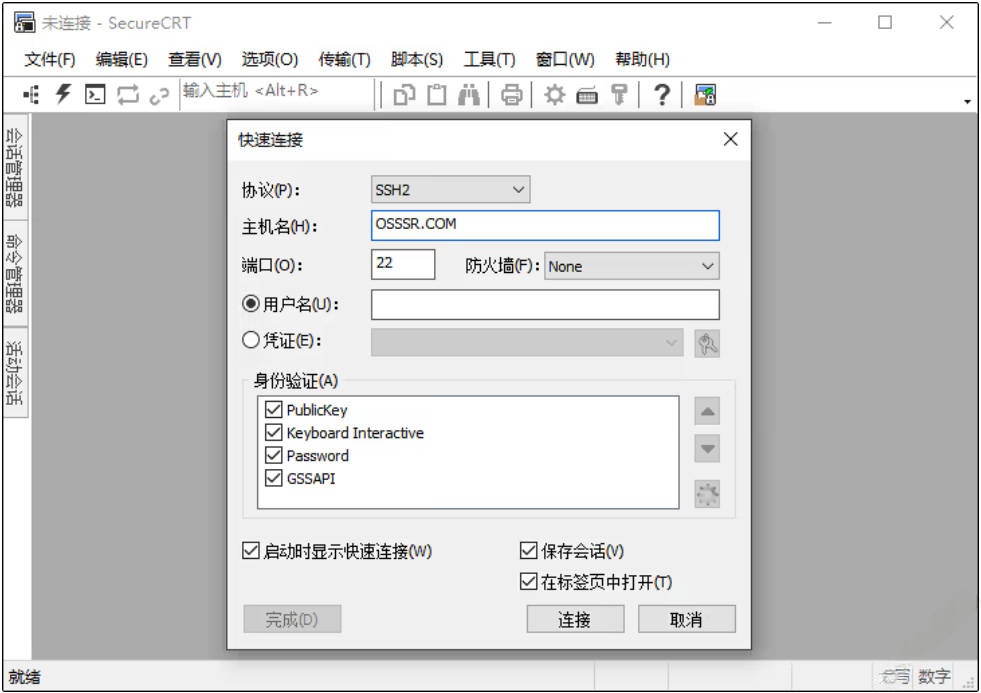This screenshot has width=981, height=693.
Task: Move authentication method down arrow
Action: [x=707, y=449]
